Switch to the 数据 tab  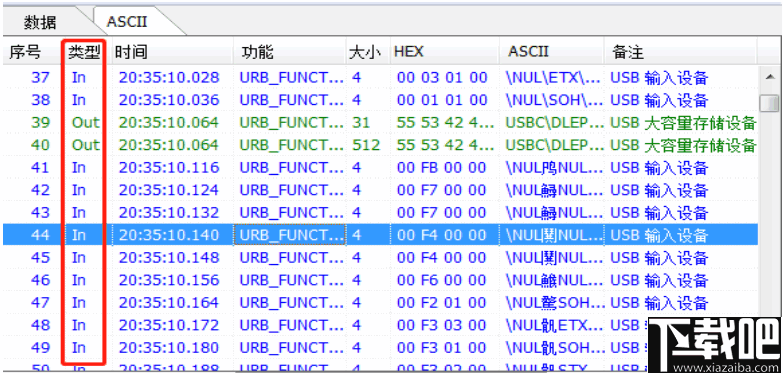point(40,22)
